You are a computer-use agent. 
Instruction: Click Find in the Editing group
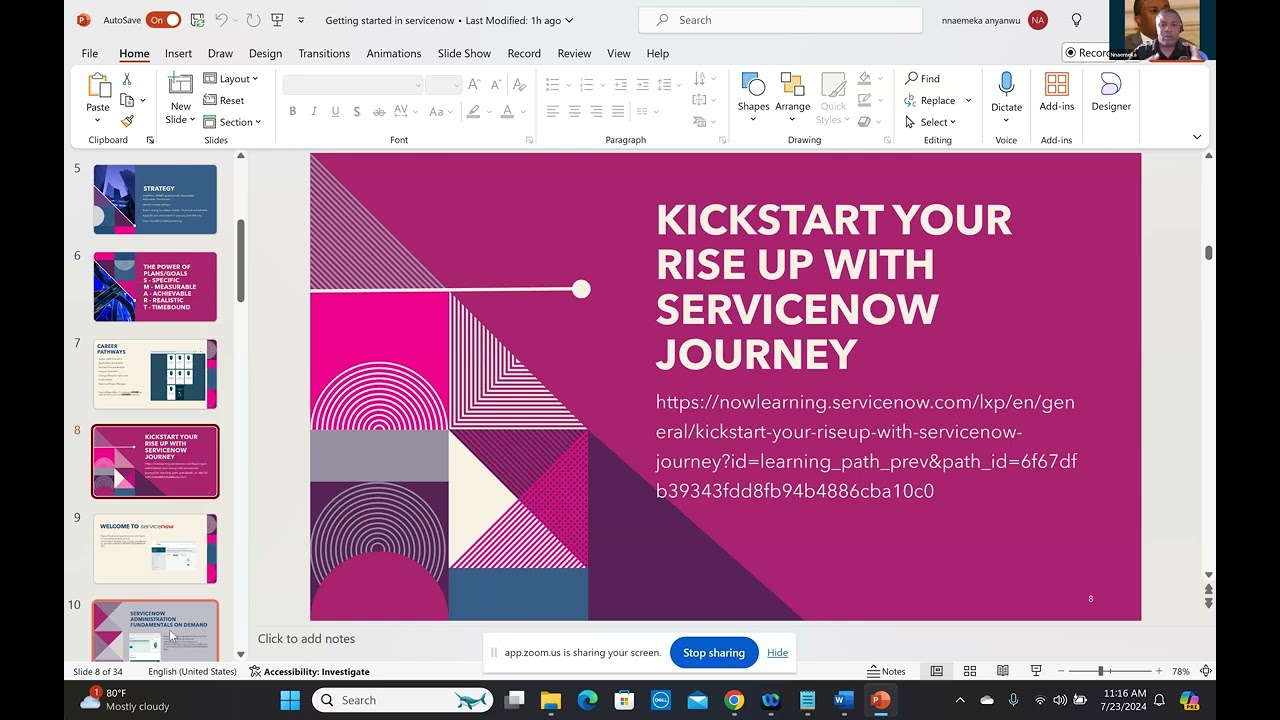click(922, 78)
